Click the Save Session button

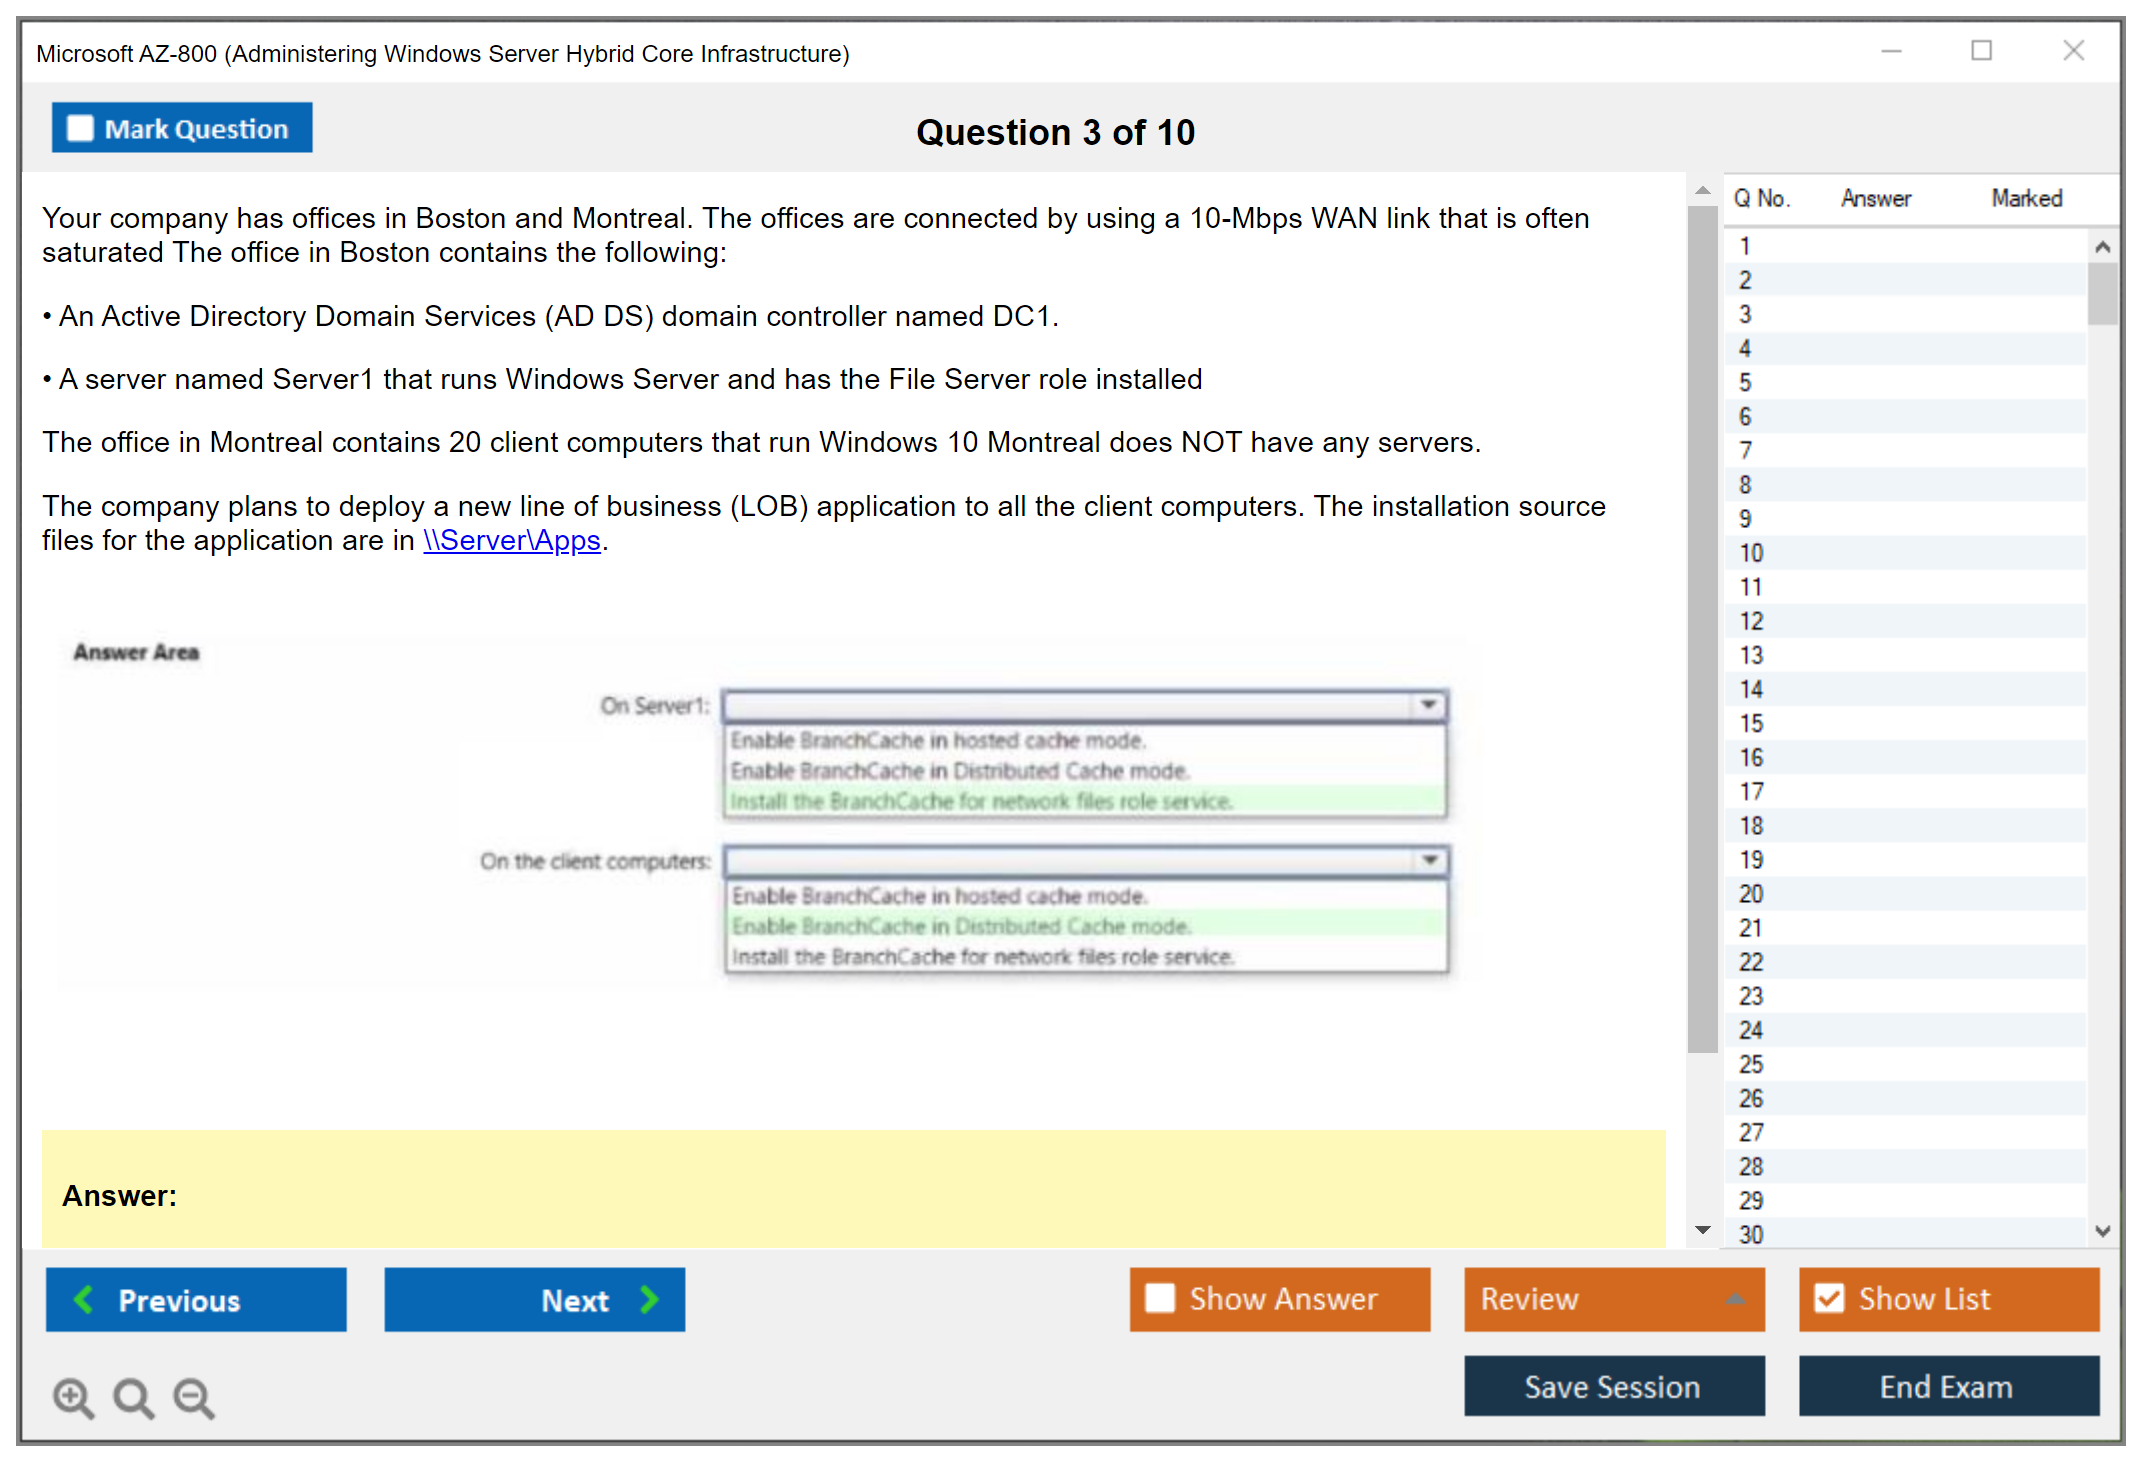tap(1613, 1386)
